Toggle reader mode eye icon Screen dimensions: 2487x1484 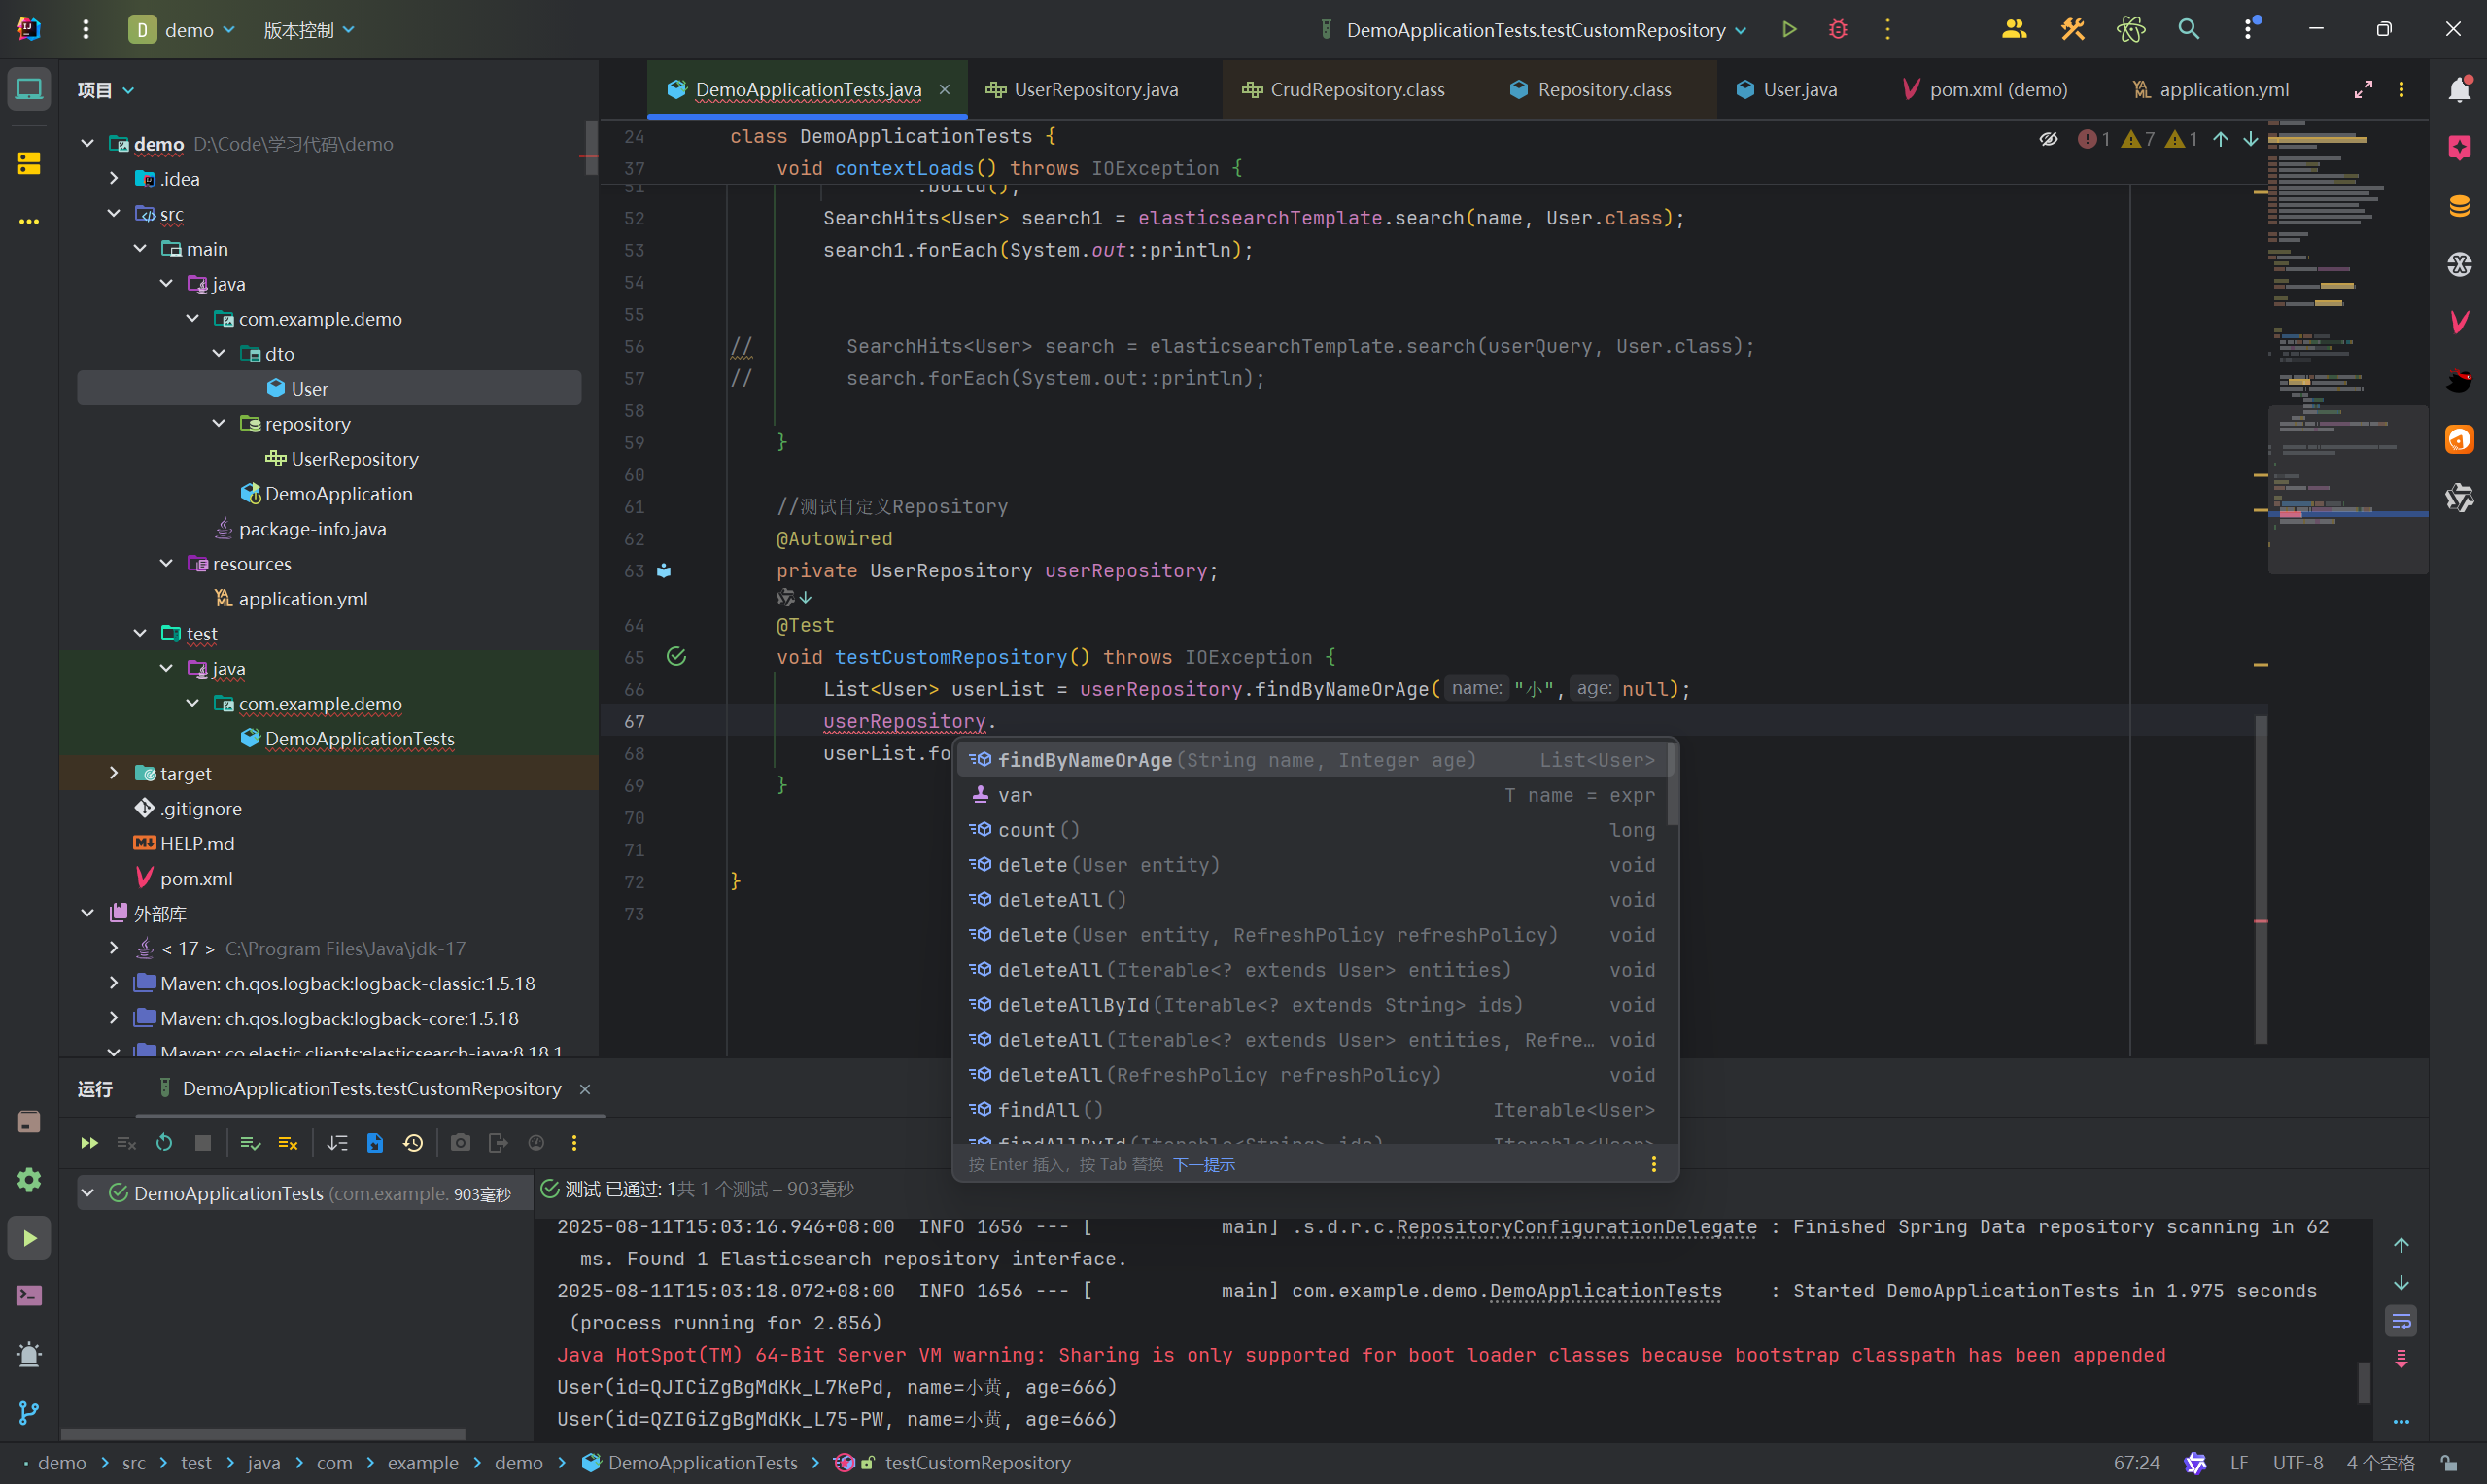(x=2048, y=139)
